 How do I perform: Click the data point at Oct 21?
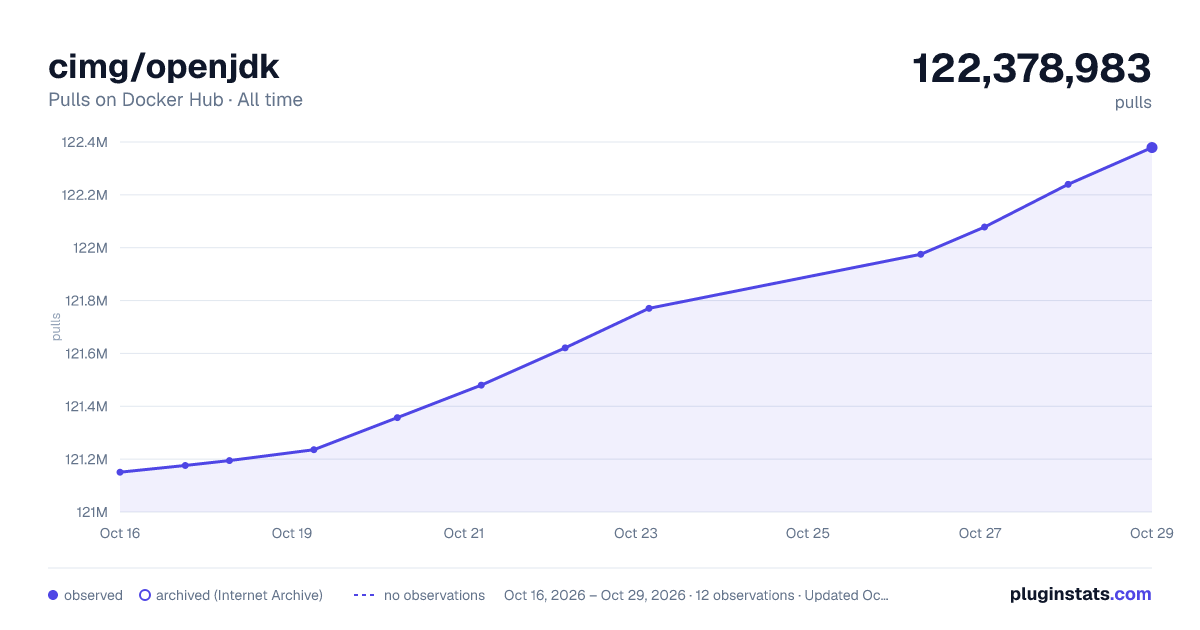[x=481, y=385]
